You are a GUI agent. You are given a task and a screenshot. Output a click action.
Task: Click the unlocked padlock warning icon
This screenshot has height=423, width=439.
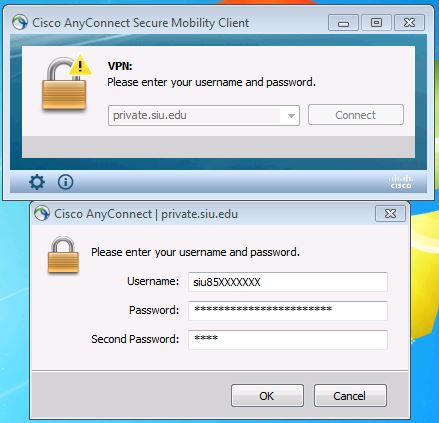66,83
